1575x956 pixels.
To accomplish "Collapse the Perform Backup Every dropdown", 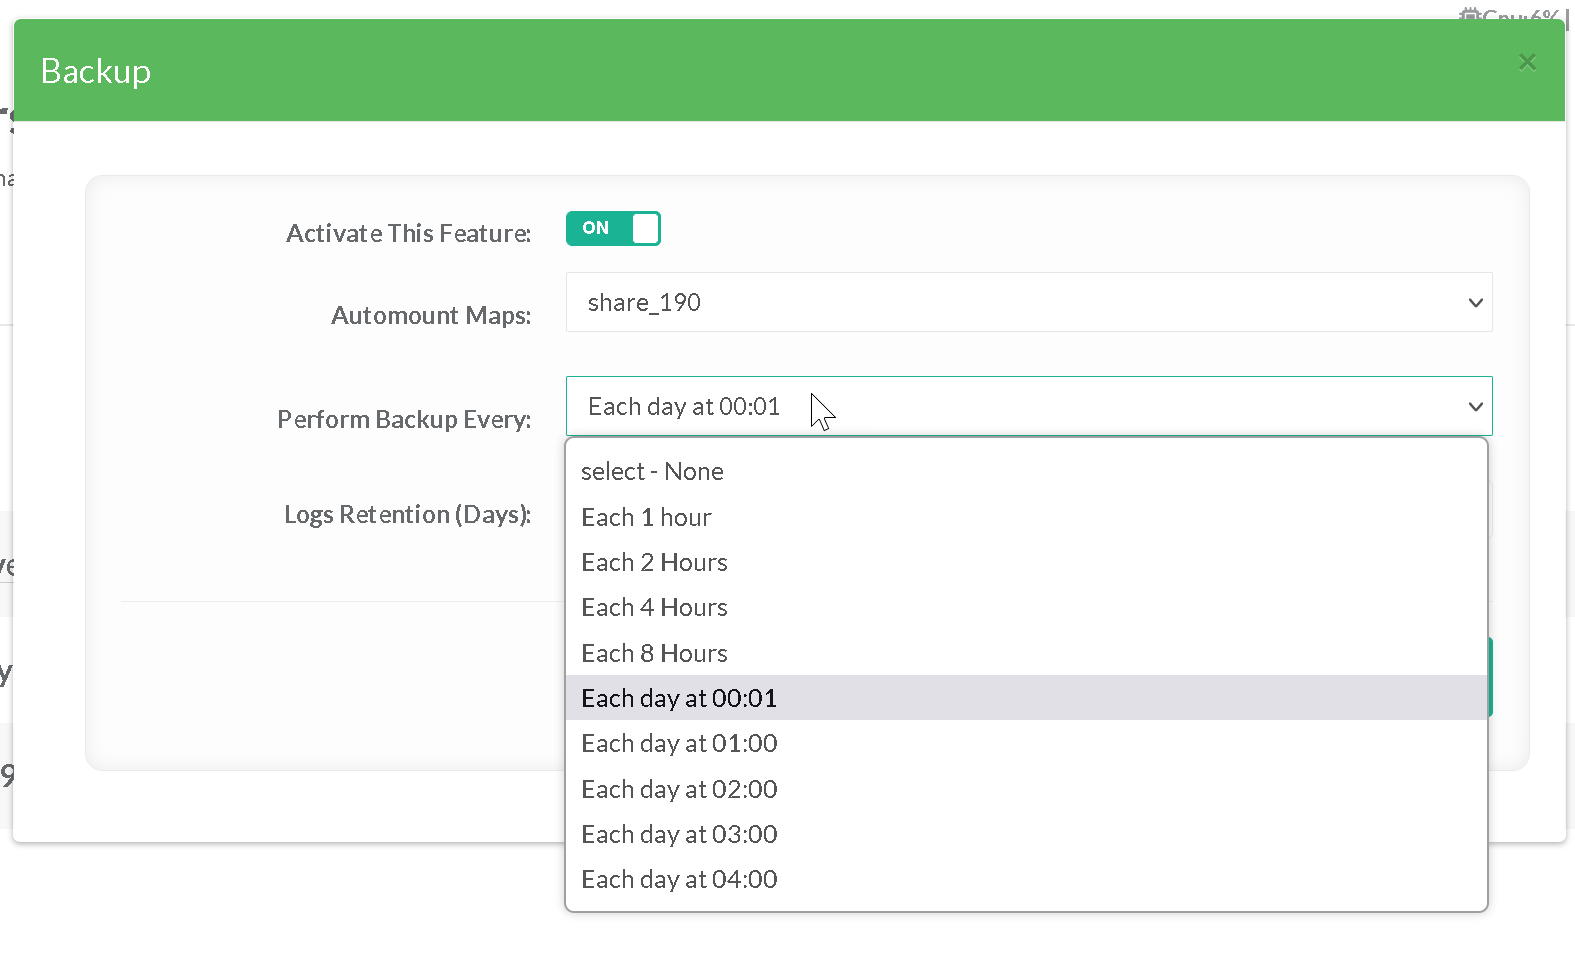I will tap(1028, 406).
